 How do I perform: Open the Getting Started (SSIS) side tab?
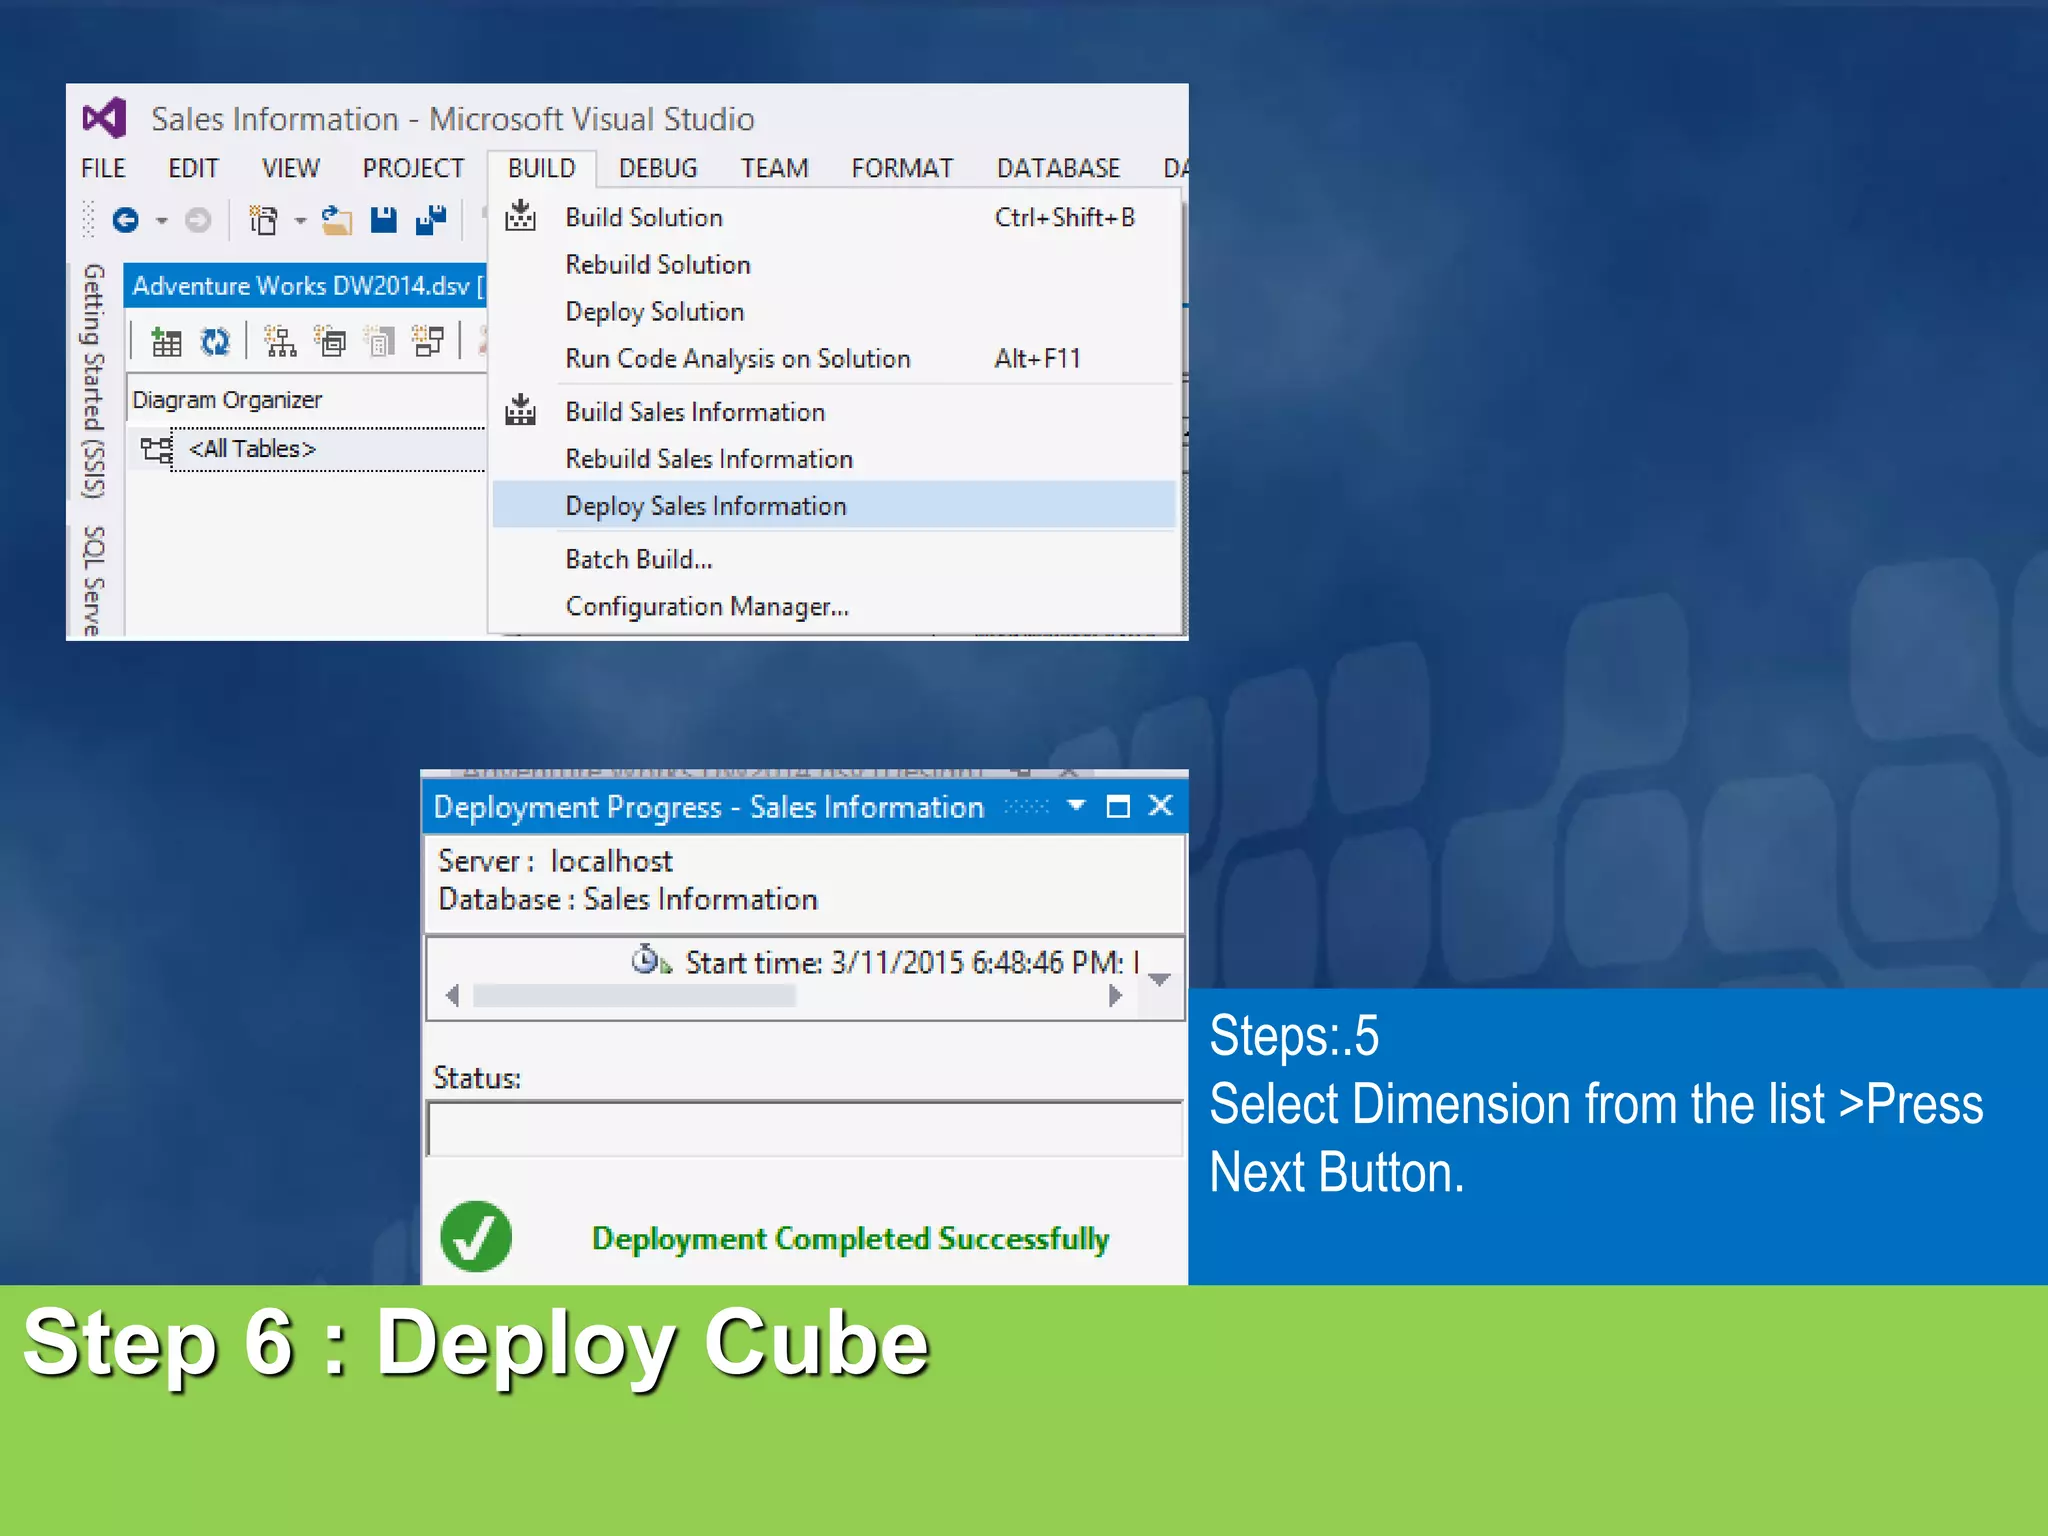pyautogui.click(x=94, y=381)
